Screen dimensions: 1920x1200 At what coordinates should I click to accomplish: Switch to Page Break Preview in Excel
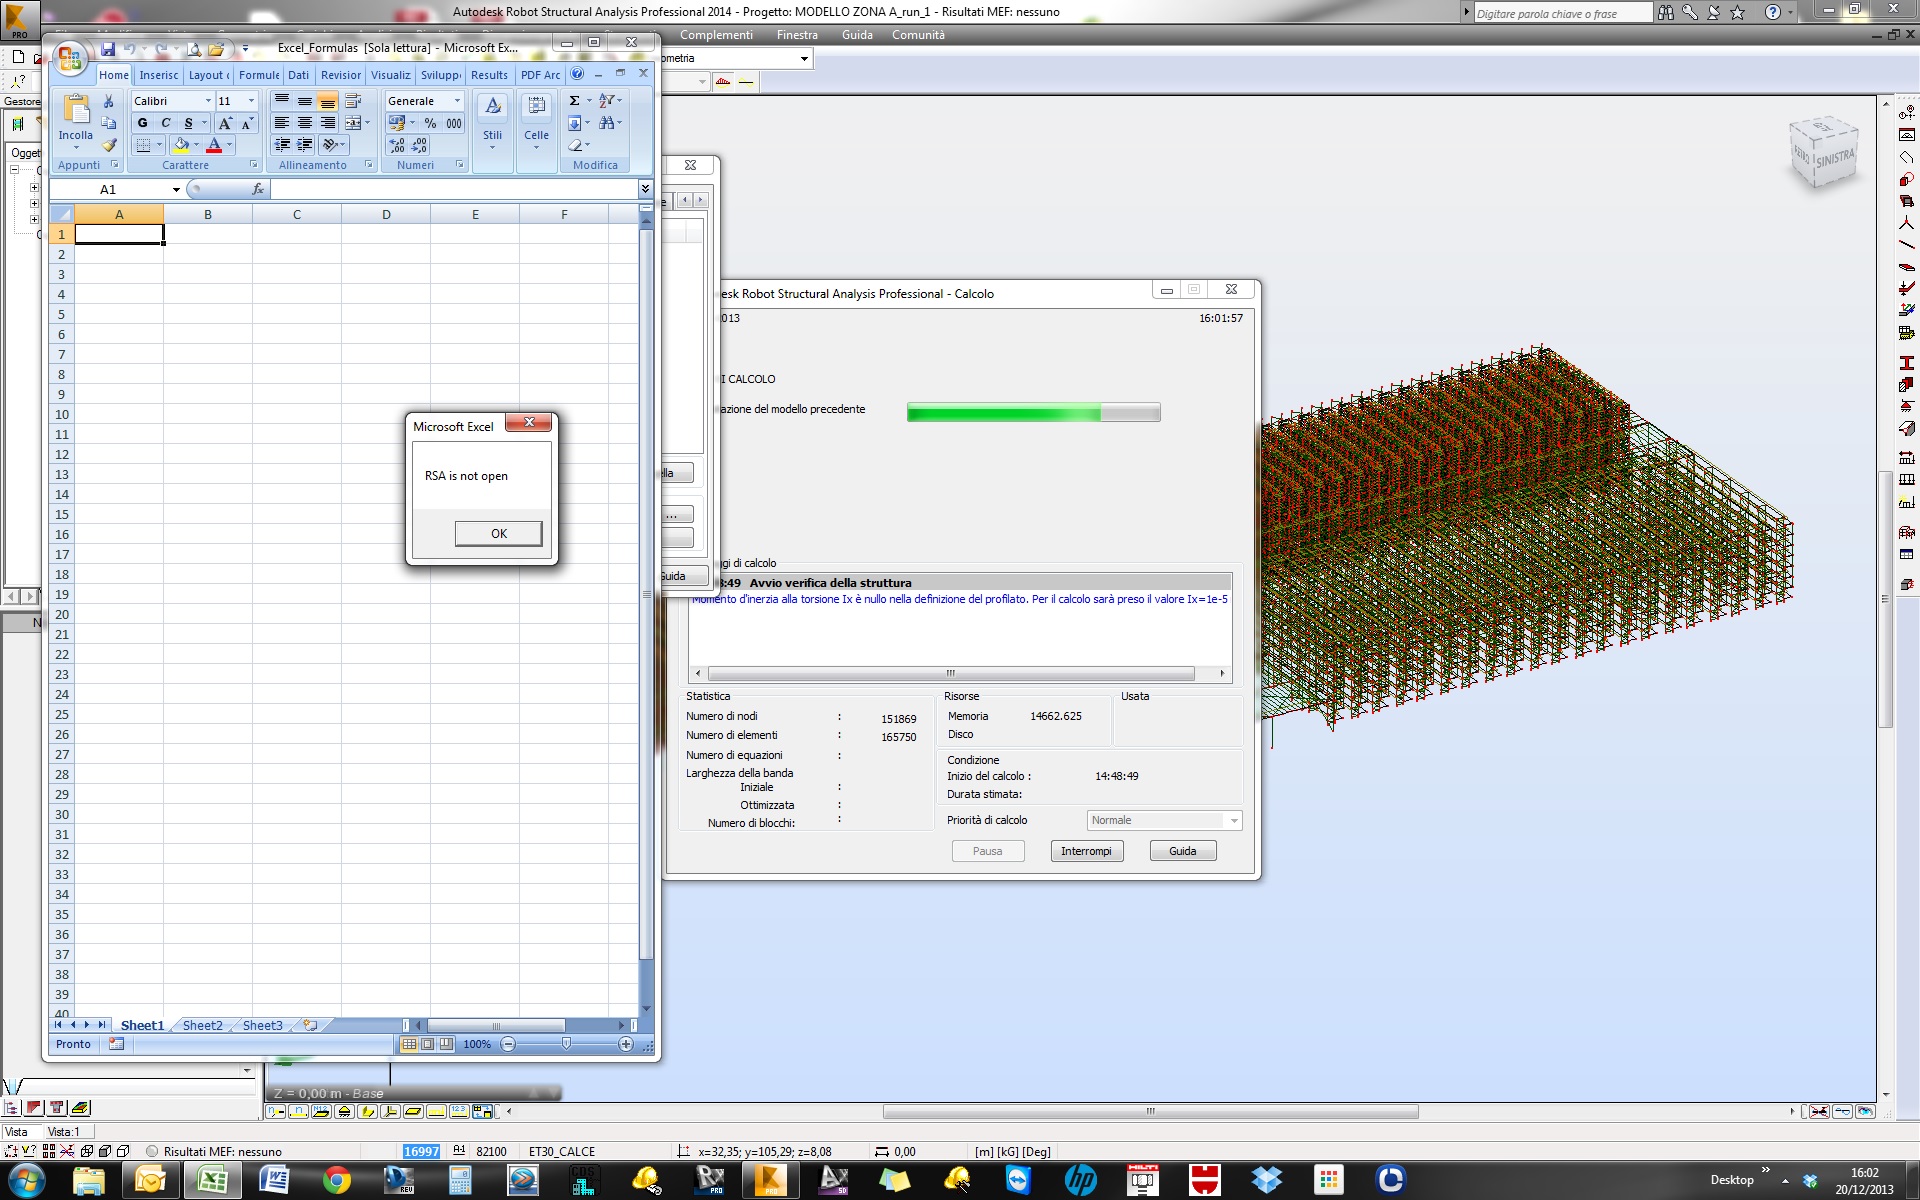click(446, 1044)
